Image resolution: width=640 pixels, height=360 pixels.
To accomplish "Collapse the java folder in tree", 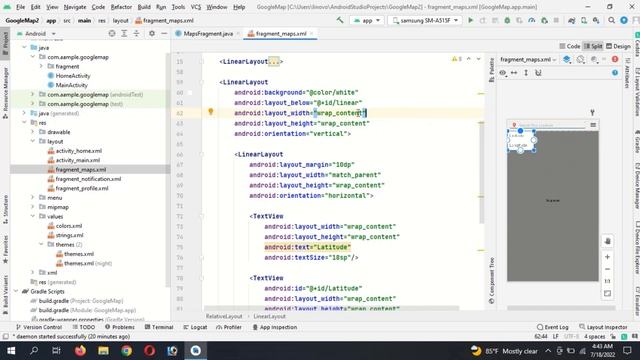I will click(24, 47).
